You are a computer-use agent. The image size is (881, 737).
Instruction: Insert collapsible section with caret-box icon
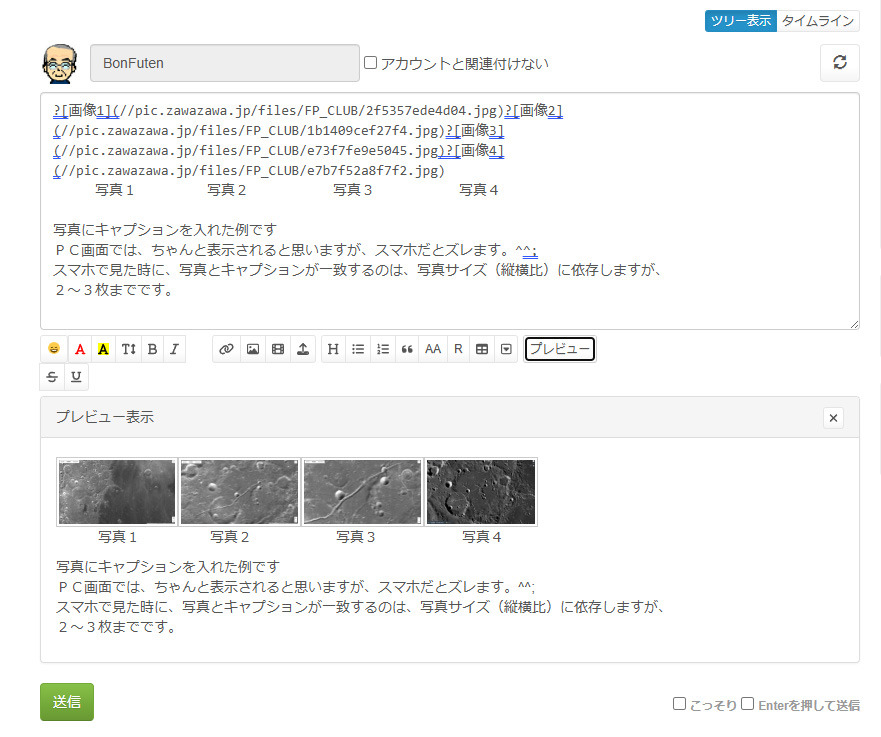[x=507, y=349]
